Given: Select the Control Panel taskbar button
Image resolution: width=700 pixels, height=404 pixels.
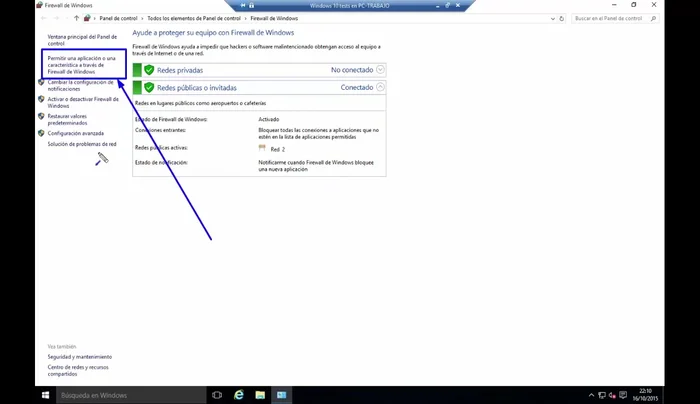Looking at the screenshot, I should click(x=282, y=395).
